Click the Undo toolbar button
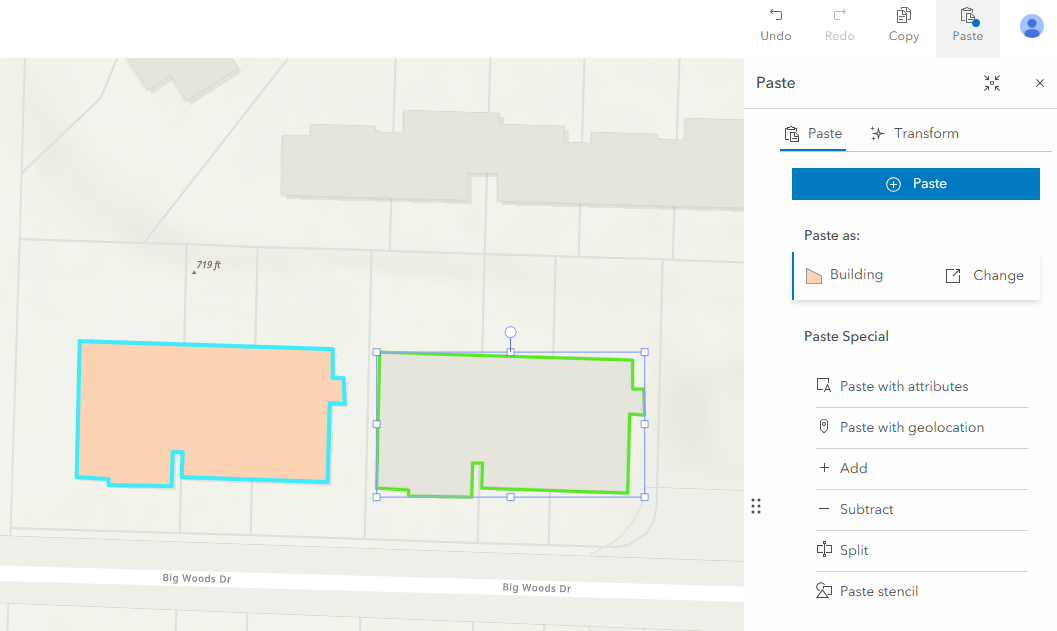Image resolution: width=1057 pixels, height=631 pixels. pyautogui.click(x=775, y=25)
